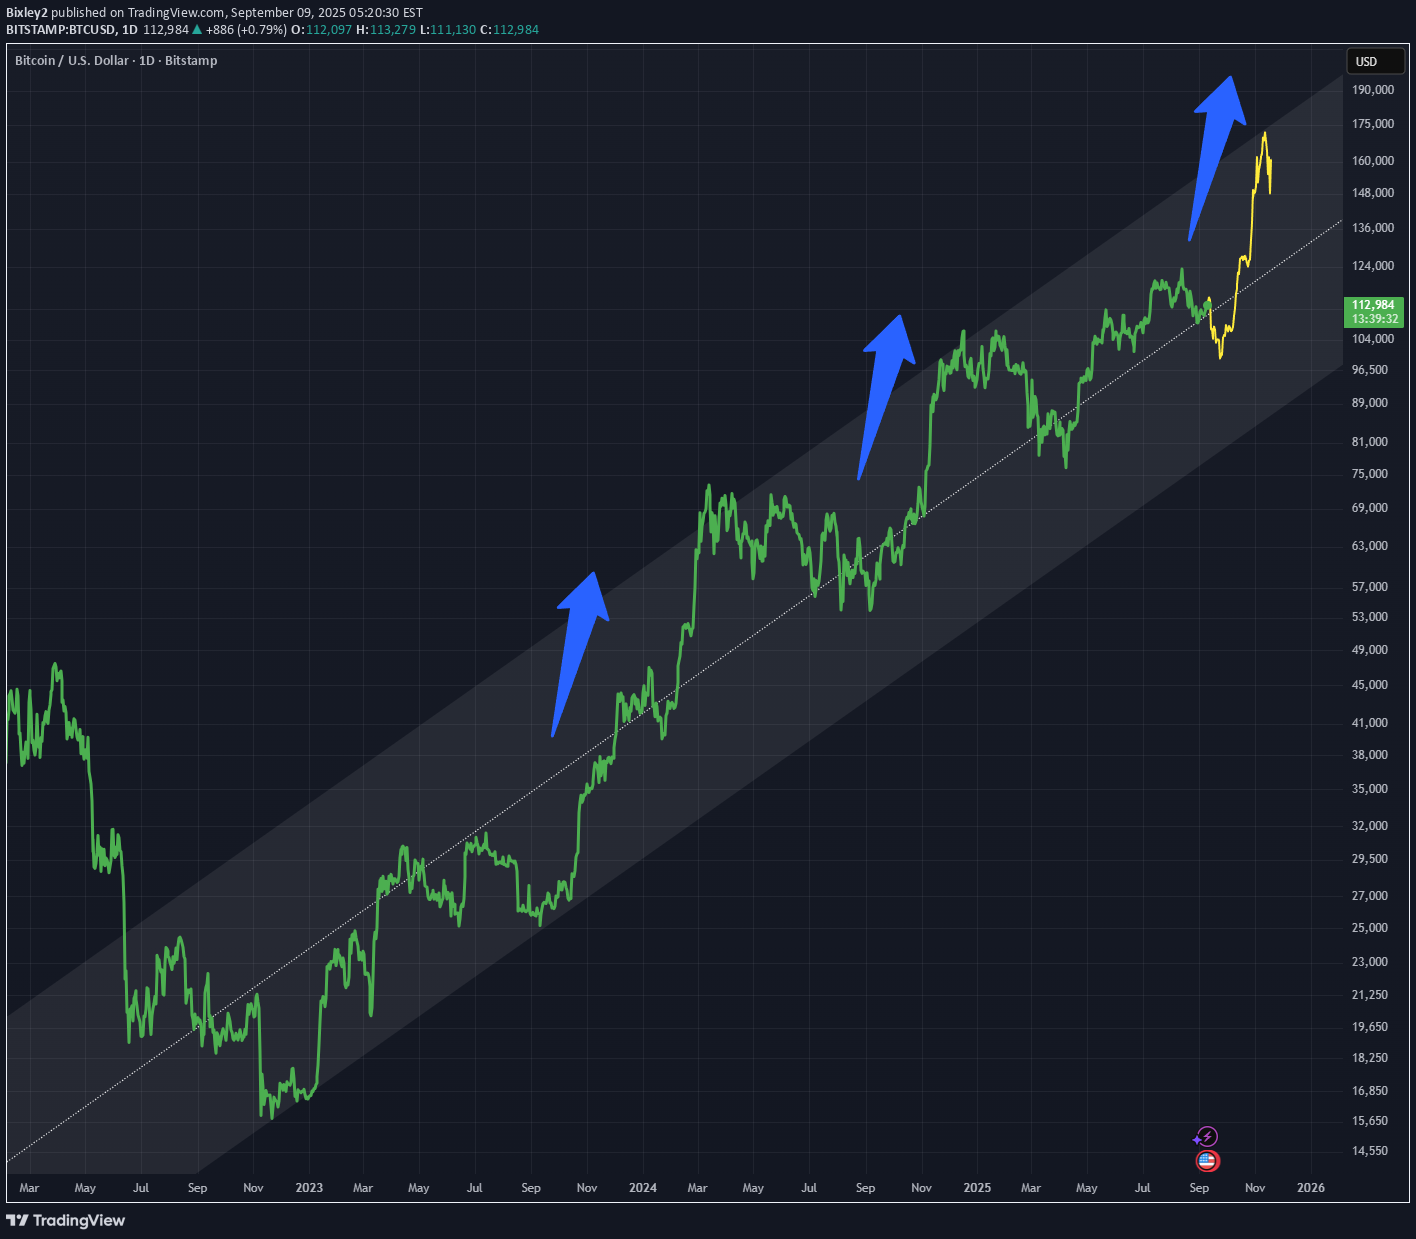Click the 89,000 price axis label
Image resolution: width=1416 pixels, height=1239 pixels.
(x=1370, y=403)
